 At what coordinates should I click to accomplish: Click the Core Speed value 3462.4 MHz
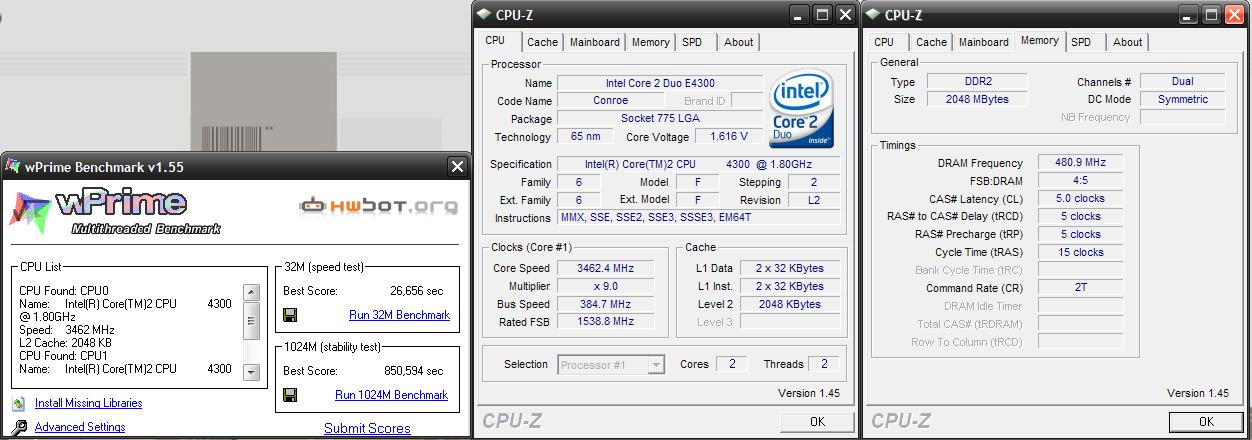[605, 268]
